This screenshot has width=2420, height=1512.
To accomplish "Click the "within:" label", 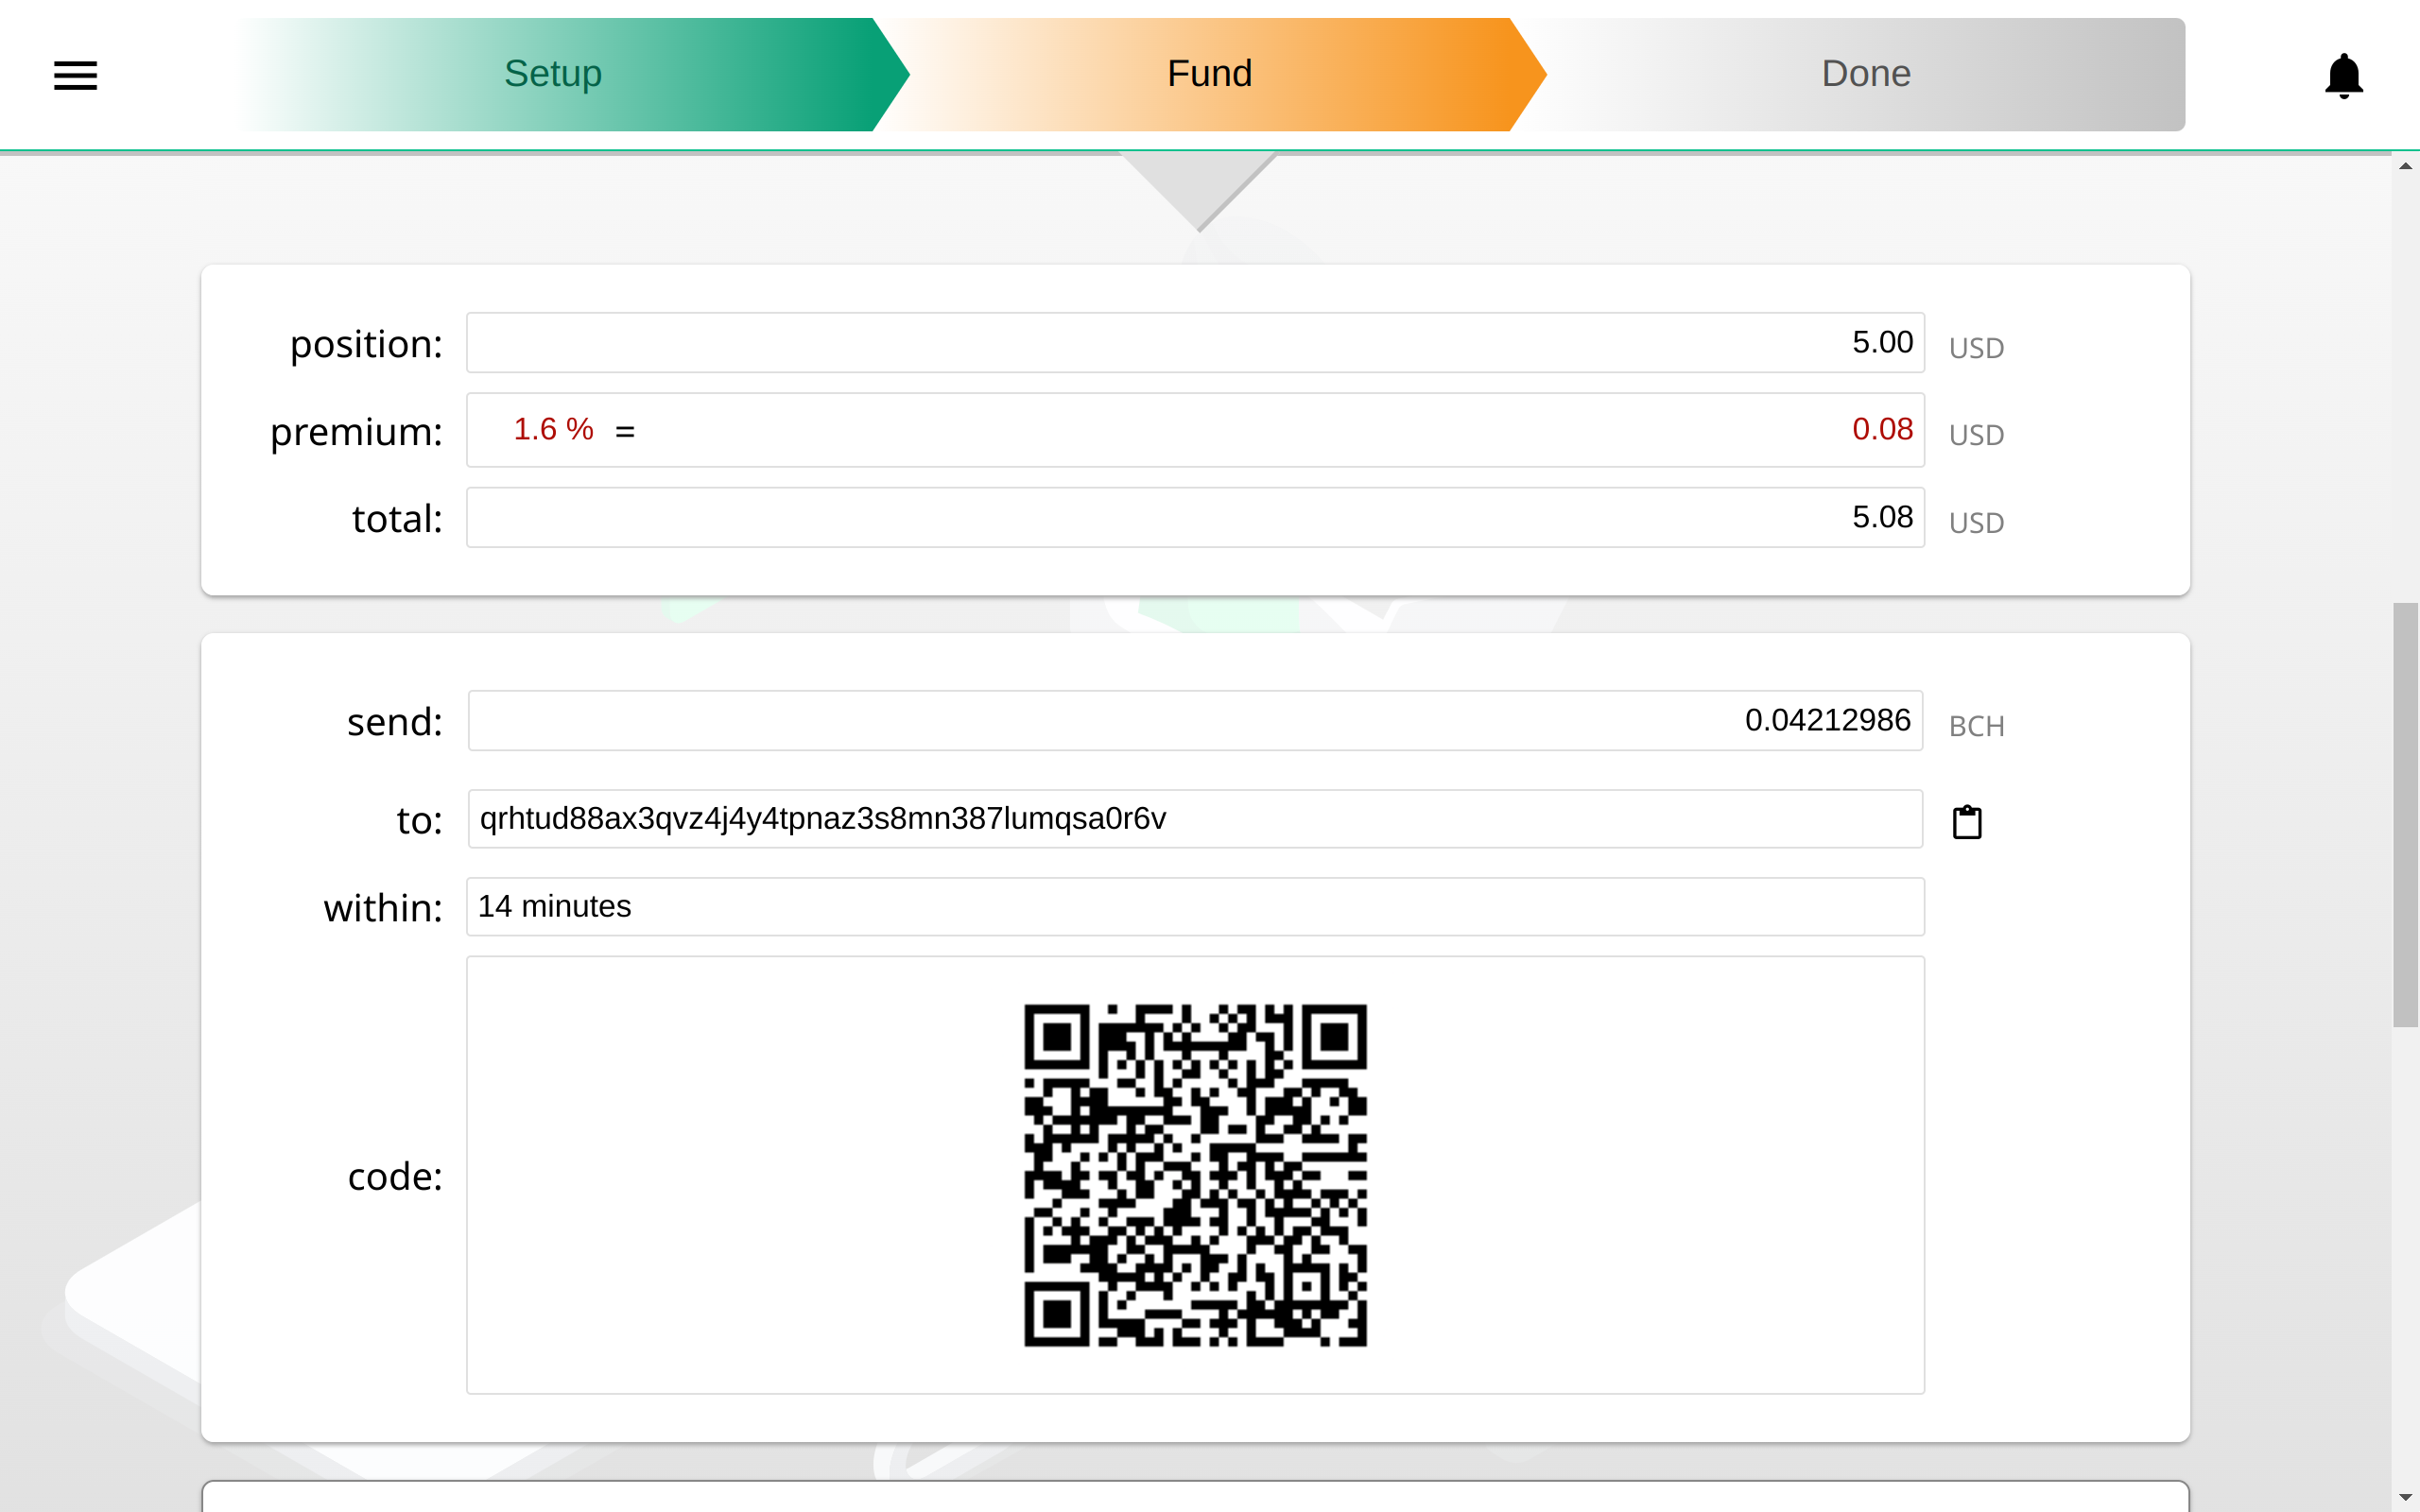I will (383, 908).
